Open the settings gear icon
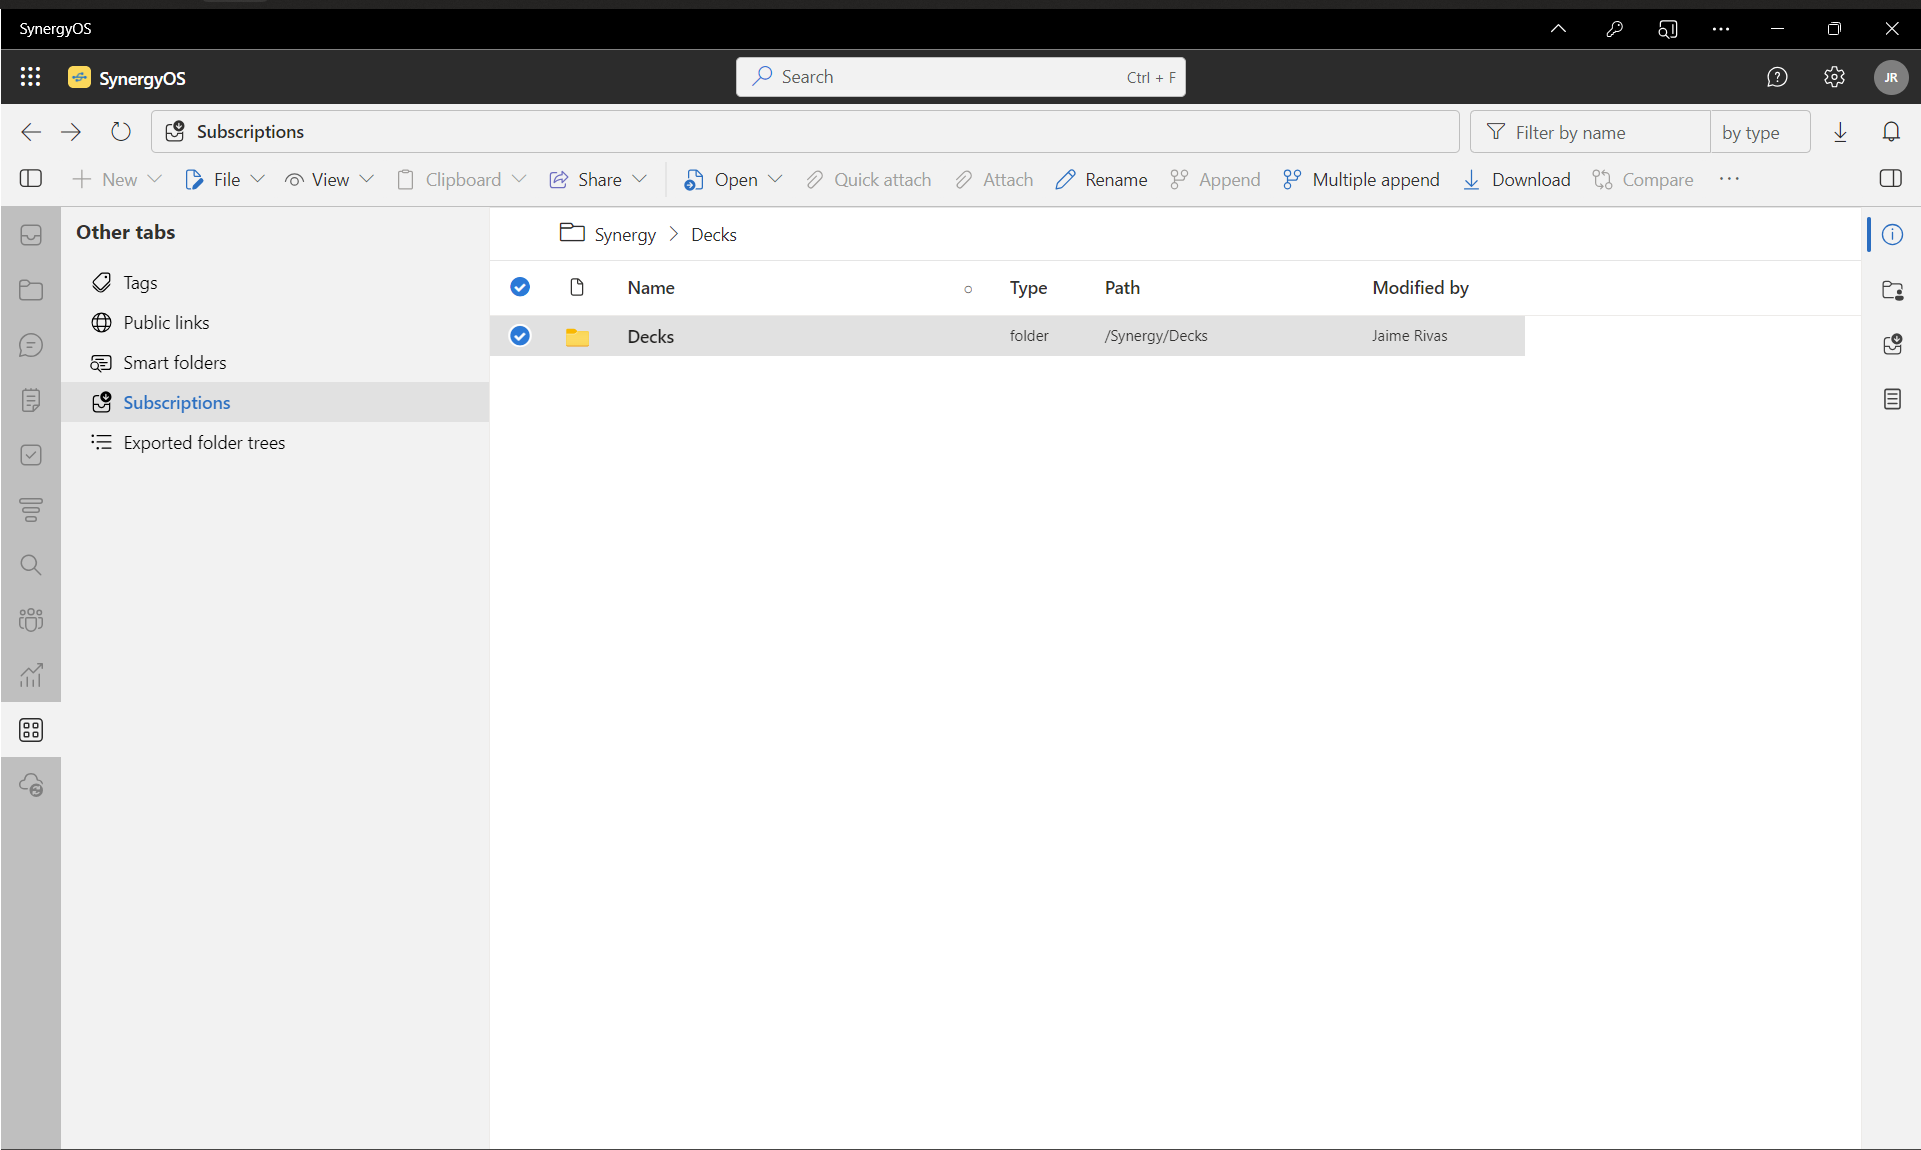This screenshot has width=1921, height=1150. (1833, 77)
